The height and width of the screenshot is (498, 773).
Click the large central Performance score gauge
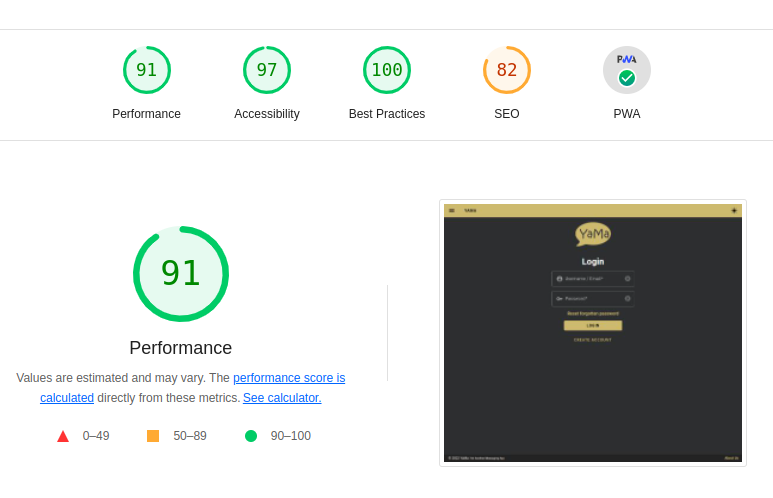(181, 274)
